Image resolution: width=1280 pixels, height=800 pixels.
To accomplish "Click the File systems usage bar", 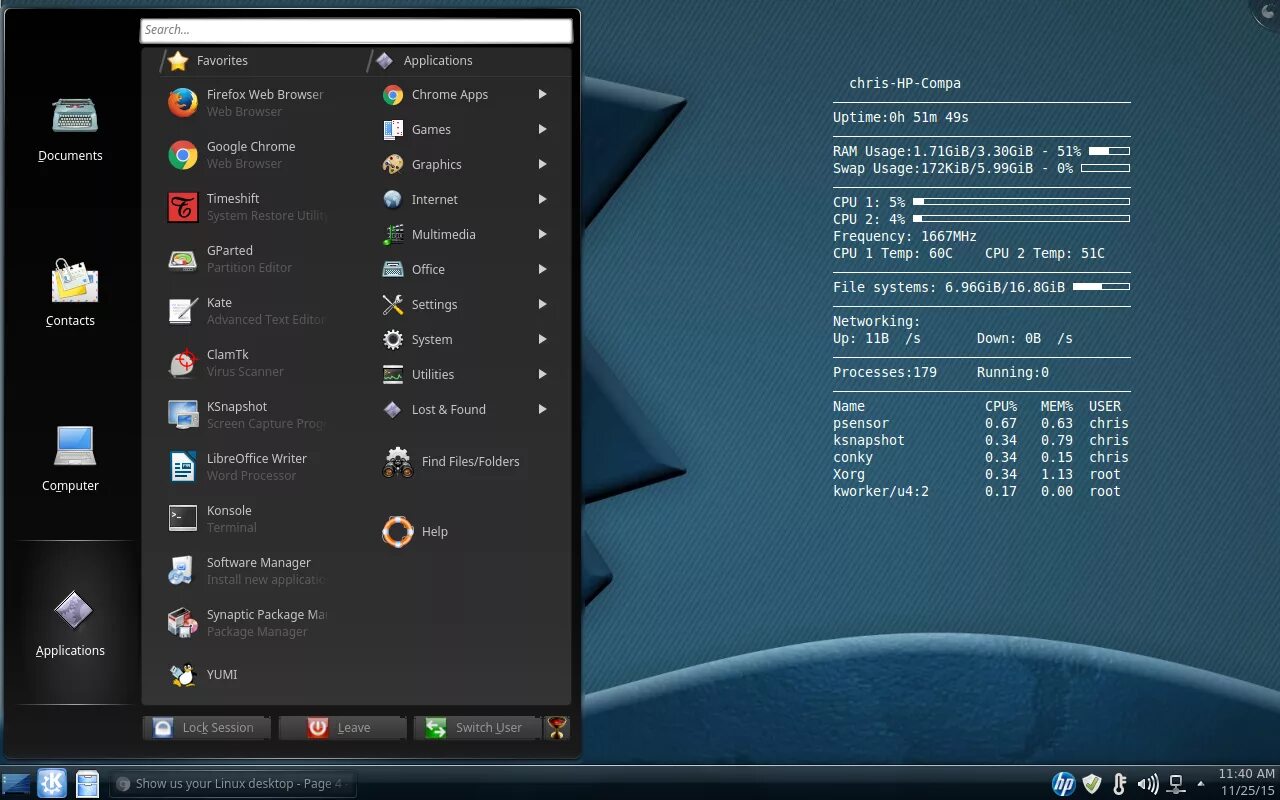I will (1101, 287).
